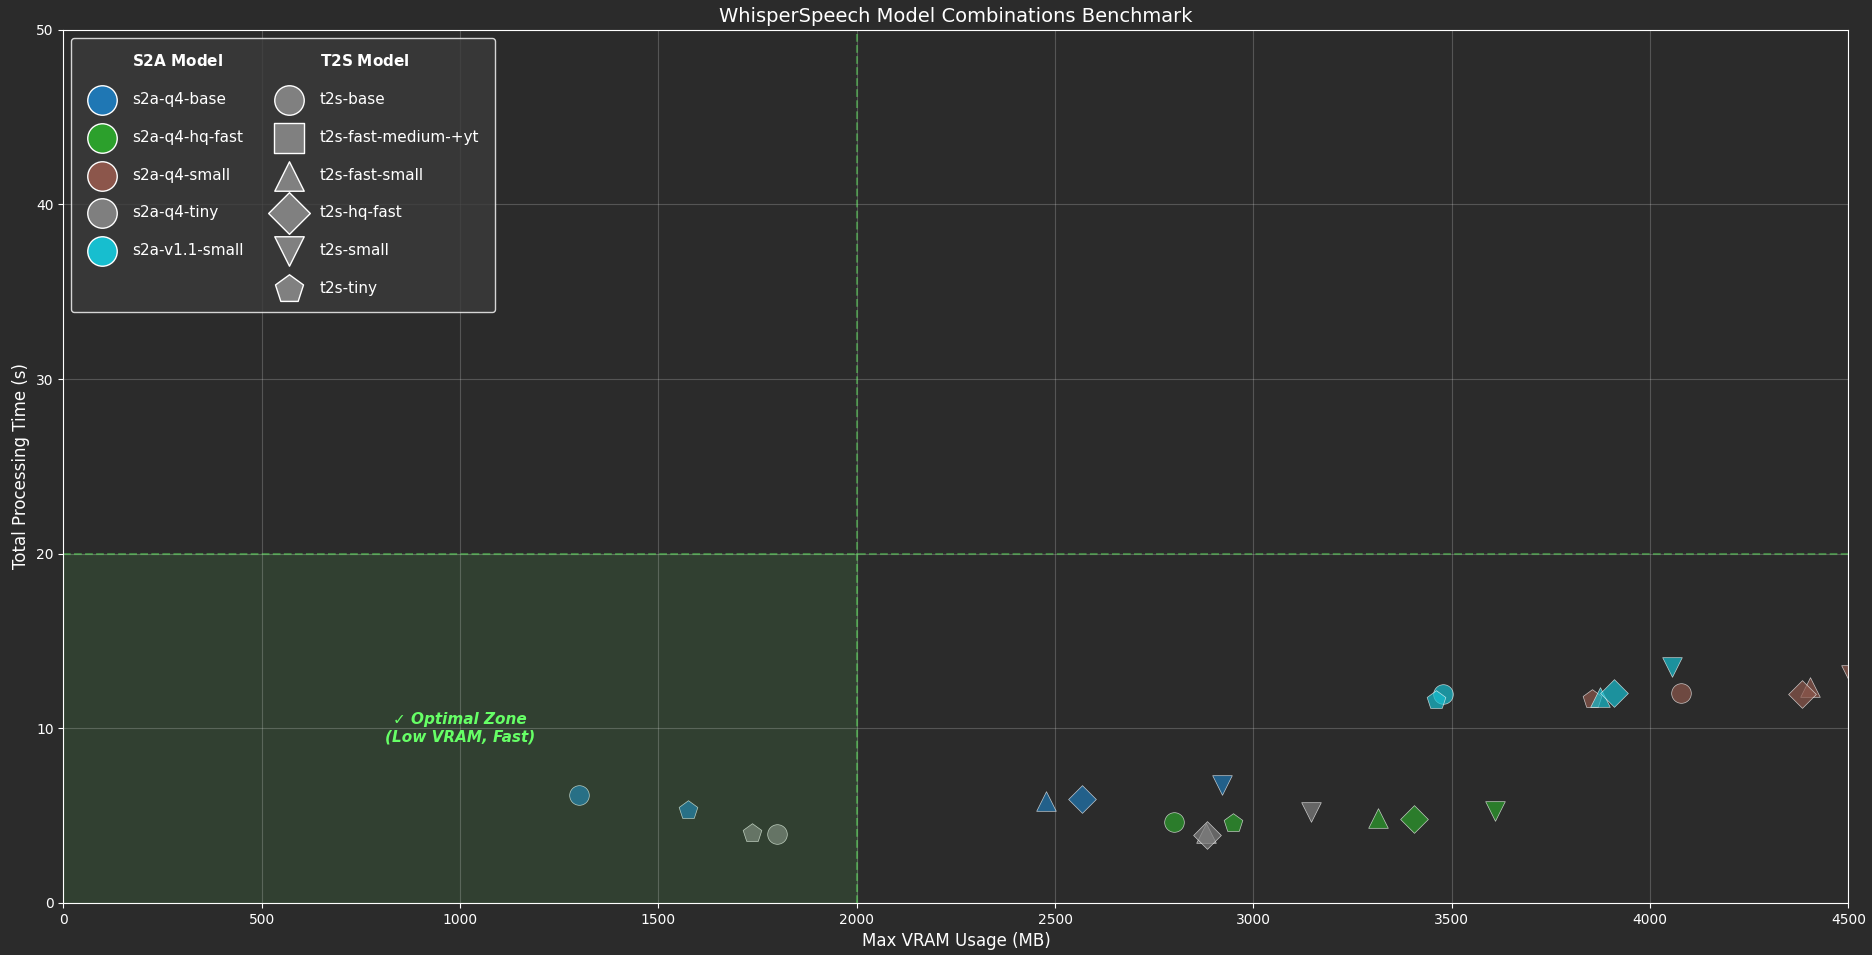
Task: Click the cyan inverted triangle data point
Action: 1672,666
